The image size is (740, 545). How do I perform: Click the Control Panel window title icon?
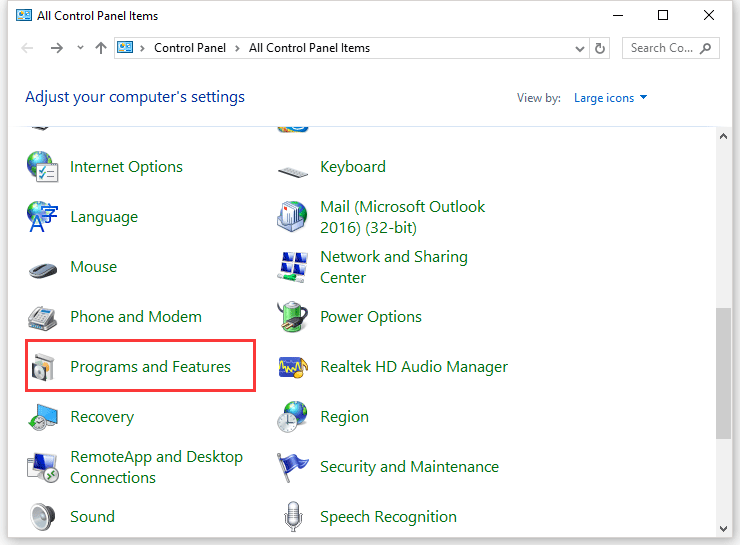point(24,16)
